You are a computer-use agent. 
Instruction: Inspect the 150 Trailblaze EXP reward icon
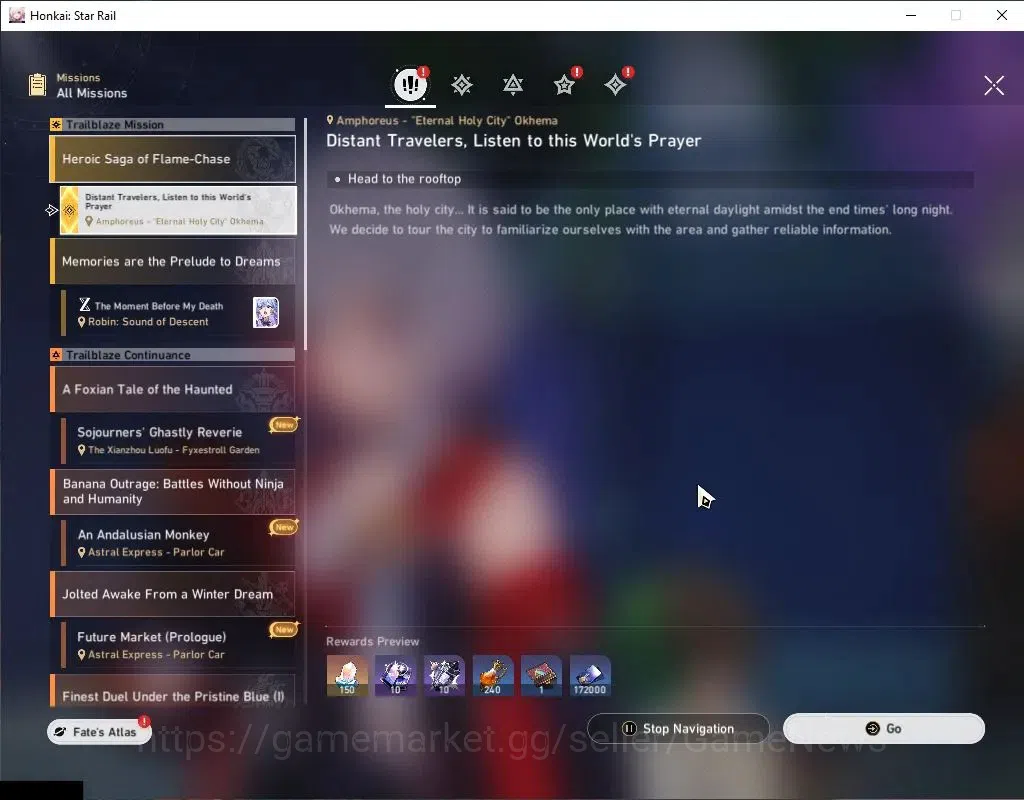pyautogui.click(x=347, y=675)
